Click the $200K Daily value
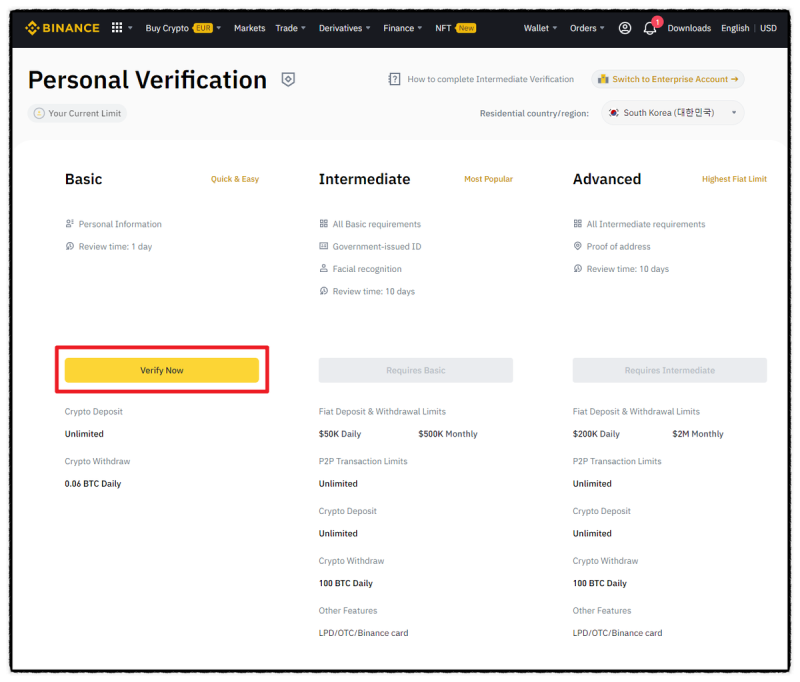Viewport: 800px width, 682px height. tap(596, 434)
